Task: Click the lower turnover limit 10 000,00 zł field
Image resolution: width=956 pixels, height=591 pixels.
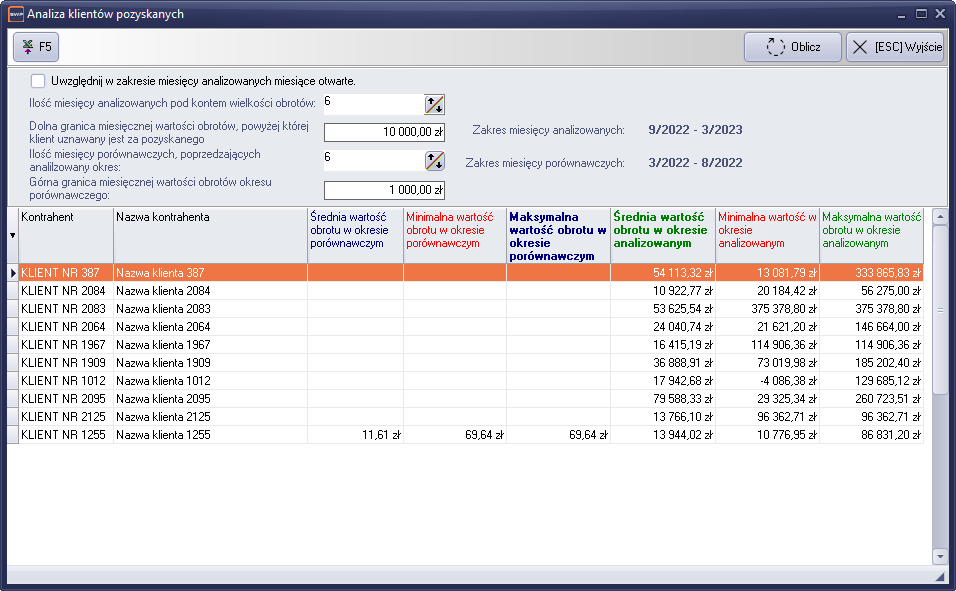Action: click(x=384, y=132)
